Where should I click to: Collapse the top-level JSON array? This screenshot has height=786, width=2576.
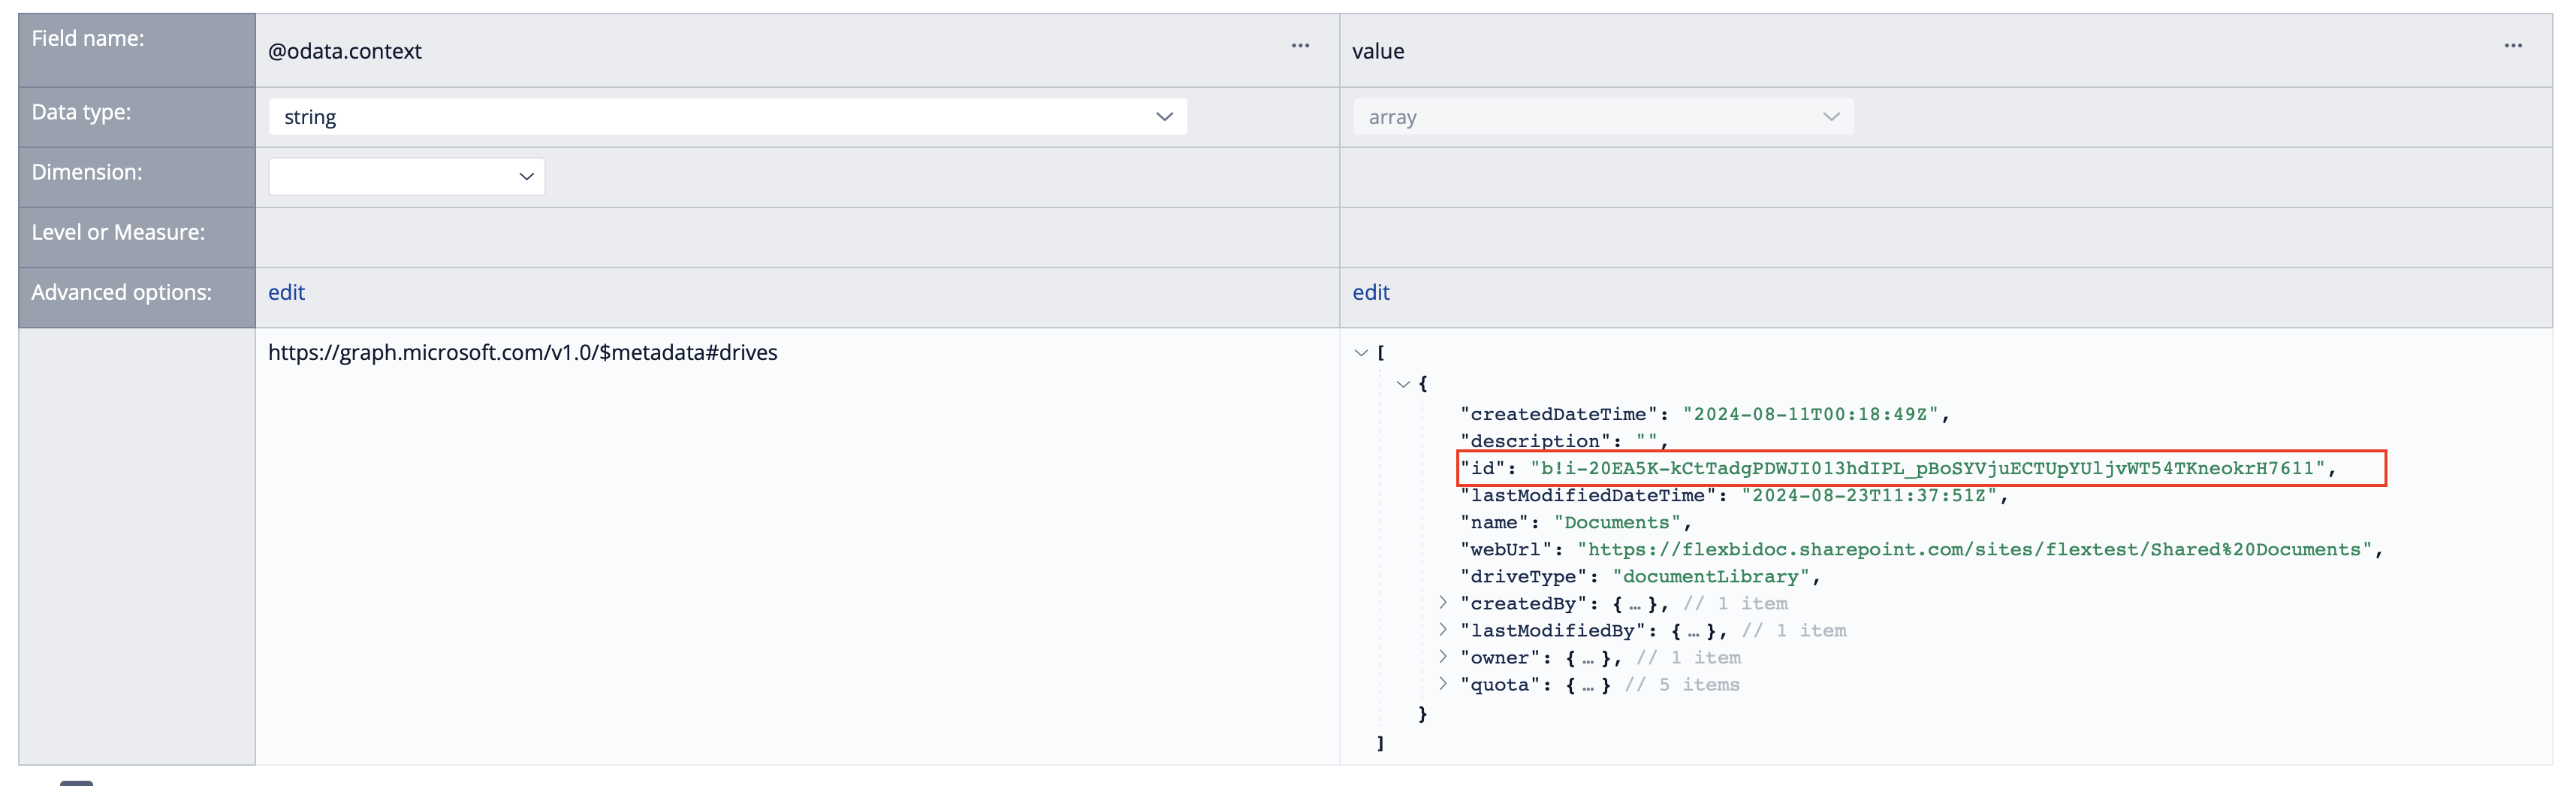pyautogui.click(x=1360, y=353)
